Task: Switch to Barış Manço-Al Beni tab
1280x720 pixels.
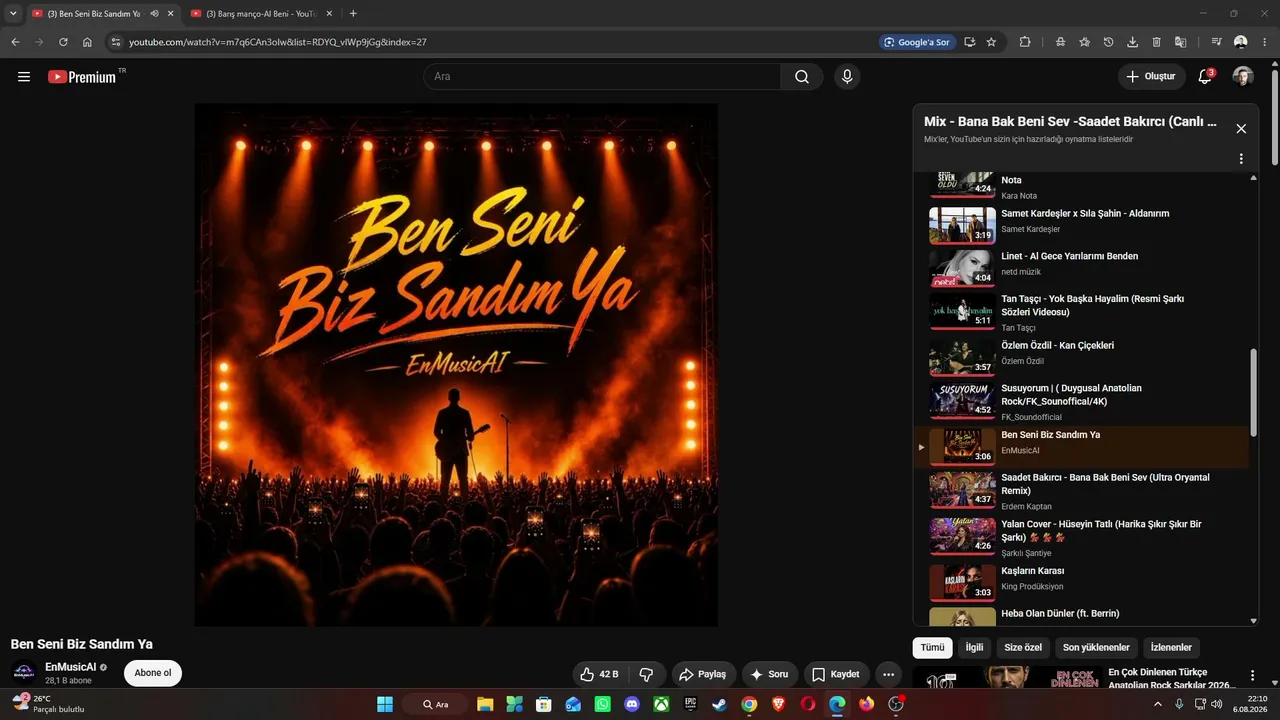Action: click(261, 13)
